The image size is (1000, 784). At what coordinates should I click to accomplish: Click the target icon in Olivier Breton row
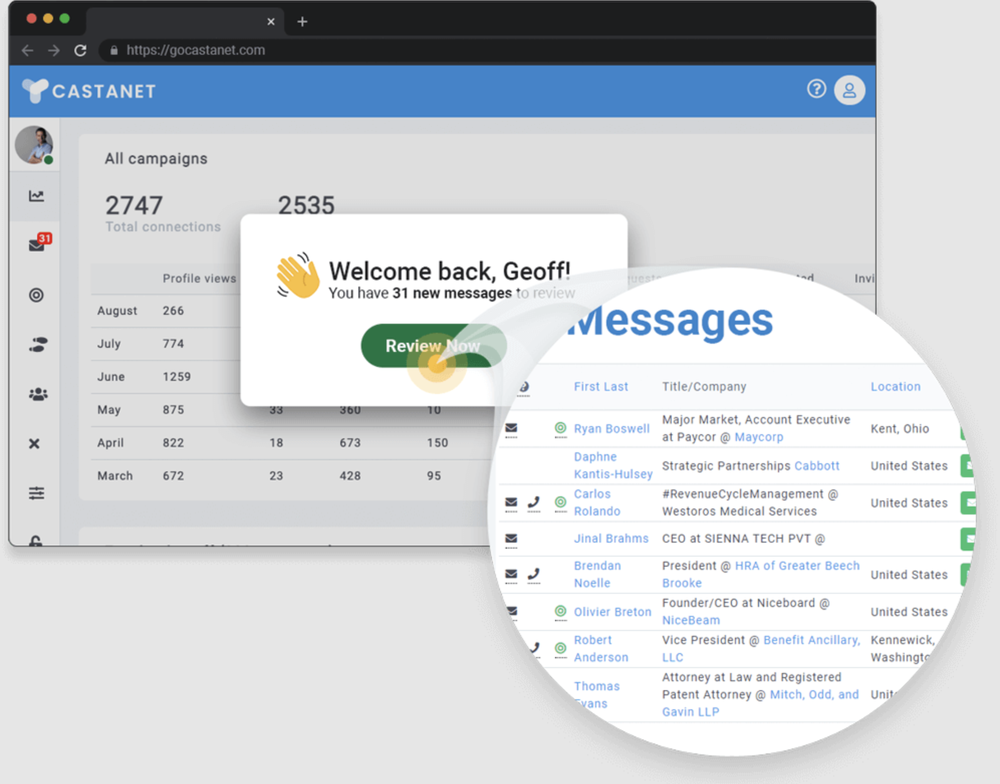[x=560, y=612]
